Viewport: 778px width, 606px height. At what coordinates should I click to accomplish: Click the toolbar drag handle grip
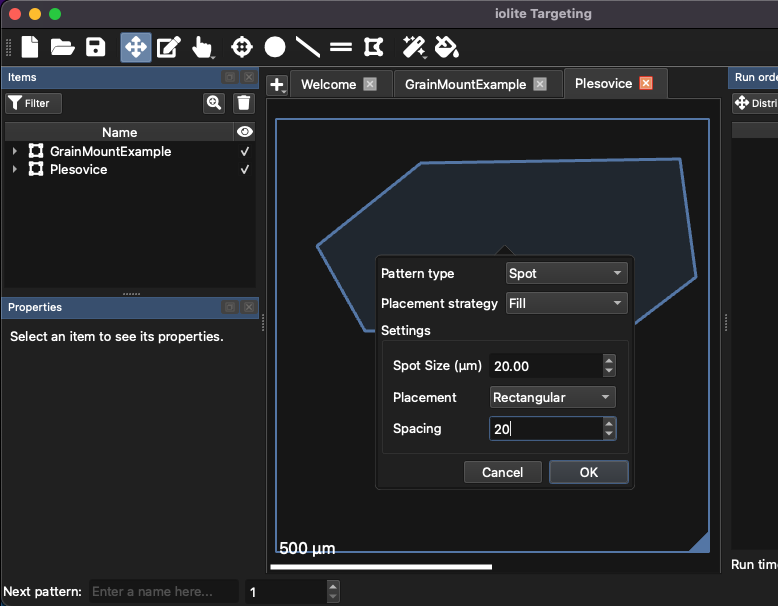point(8,48)
